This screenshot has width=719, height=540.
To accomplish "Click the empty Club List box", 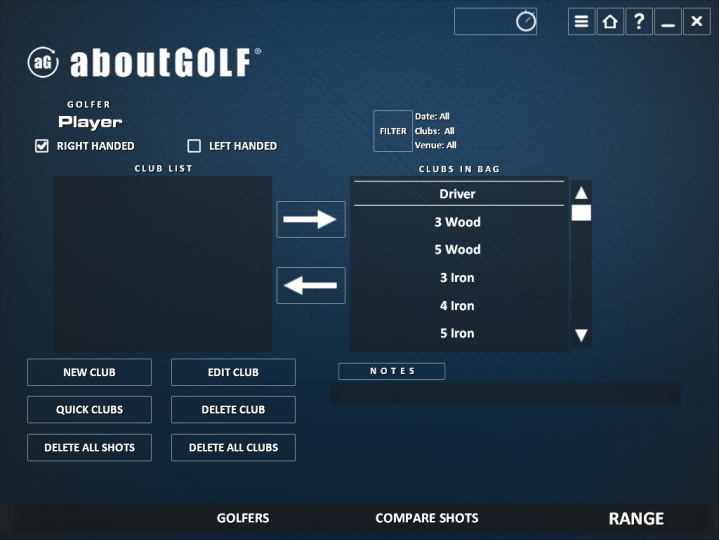I will [x=163, y=264].
